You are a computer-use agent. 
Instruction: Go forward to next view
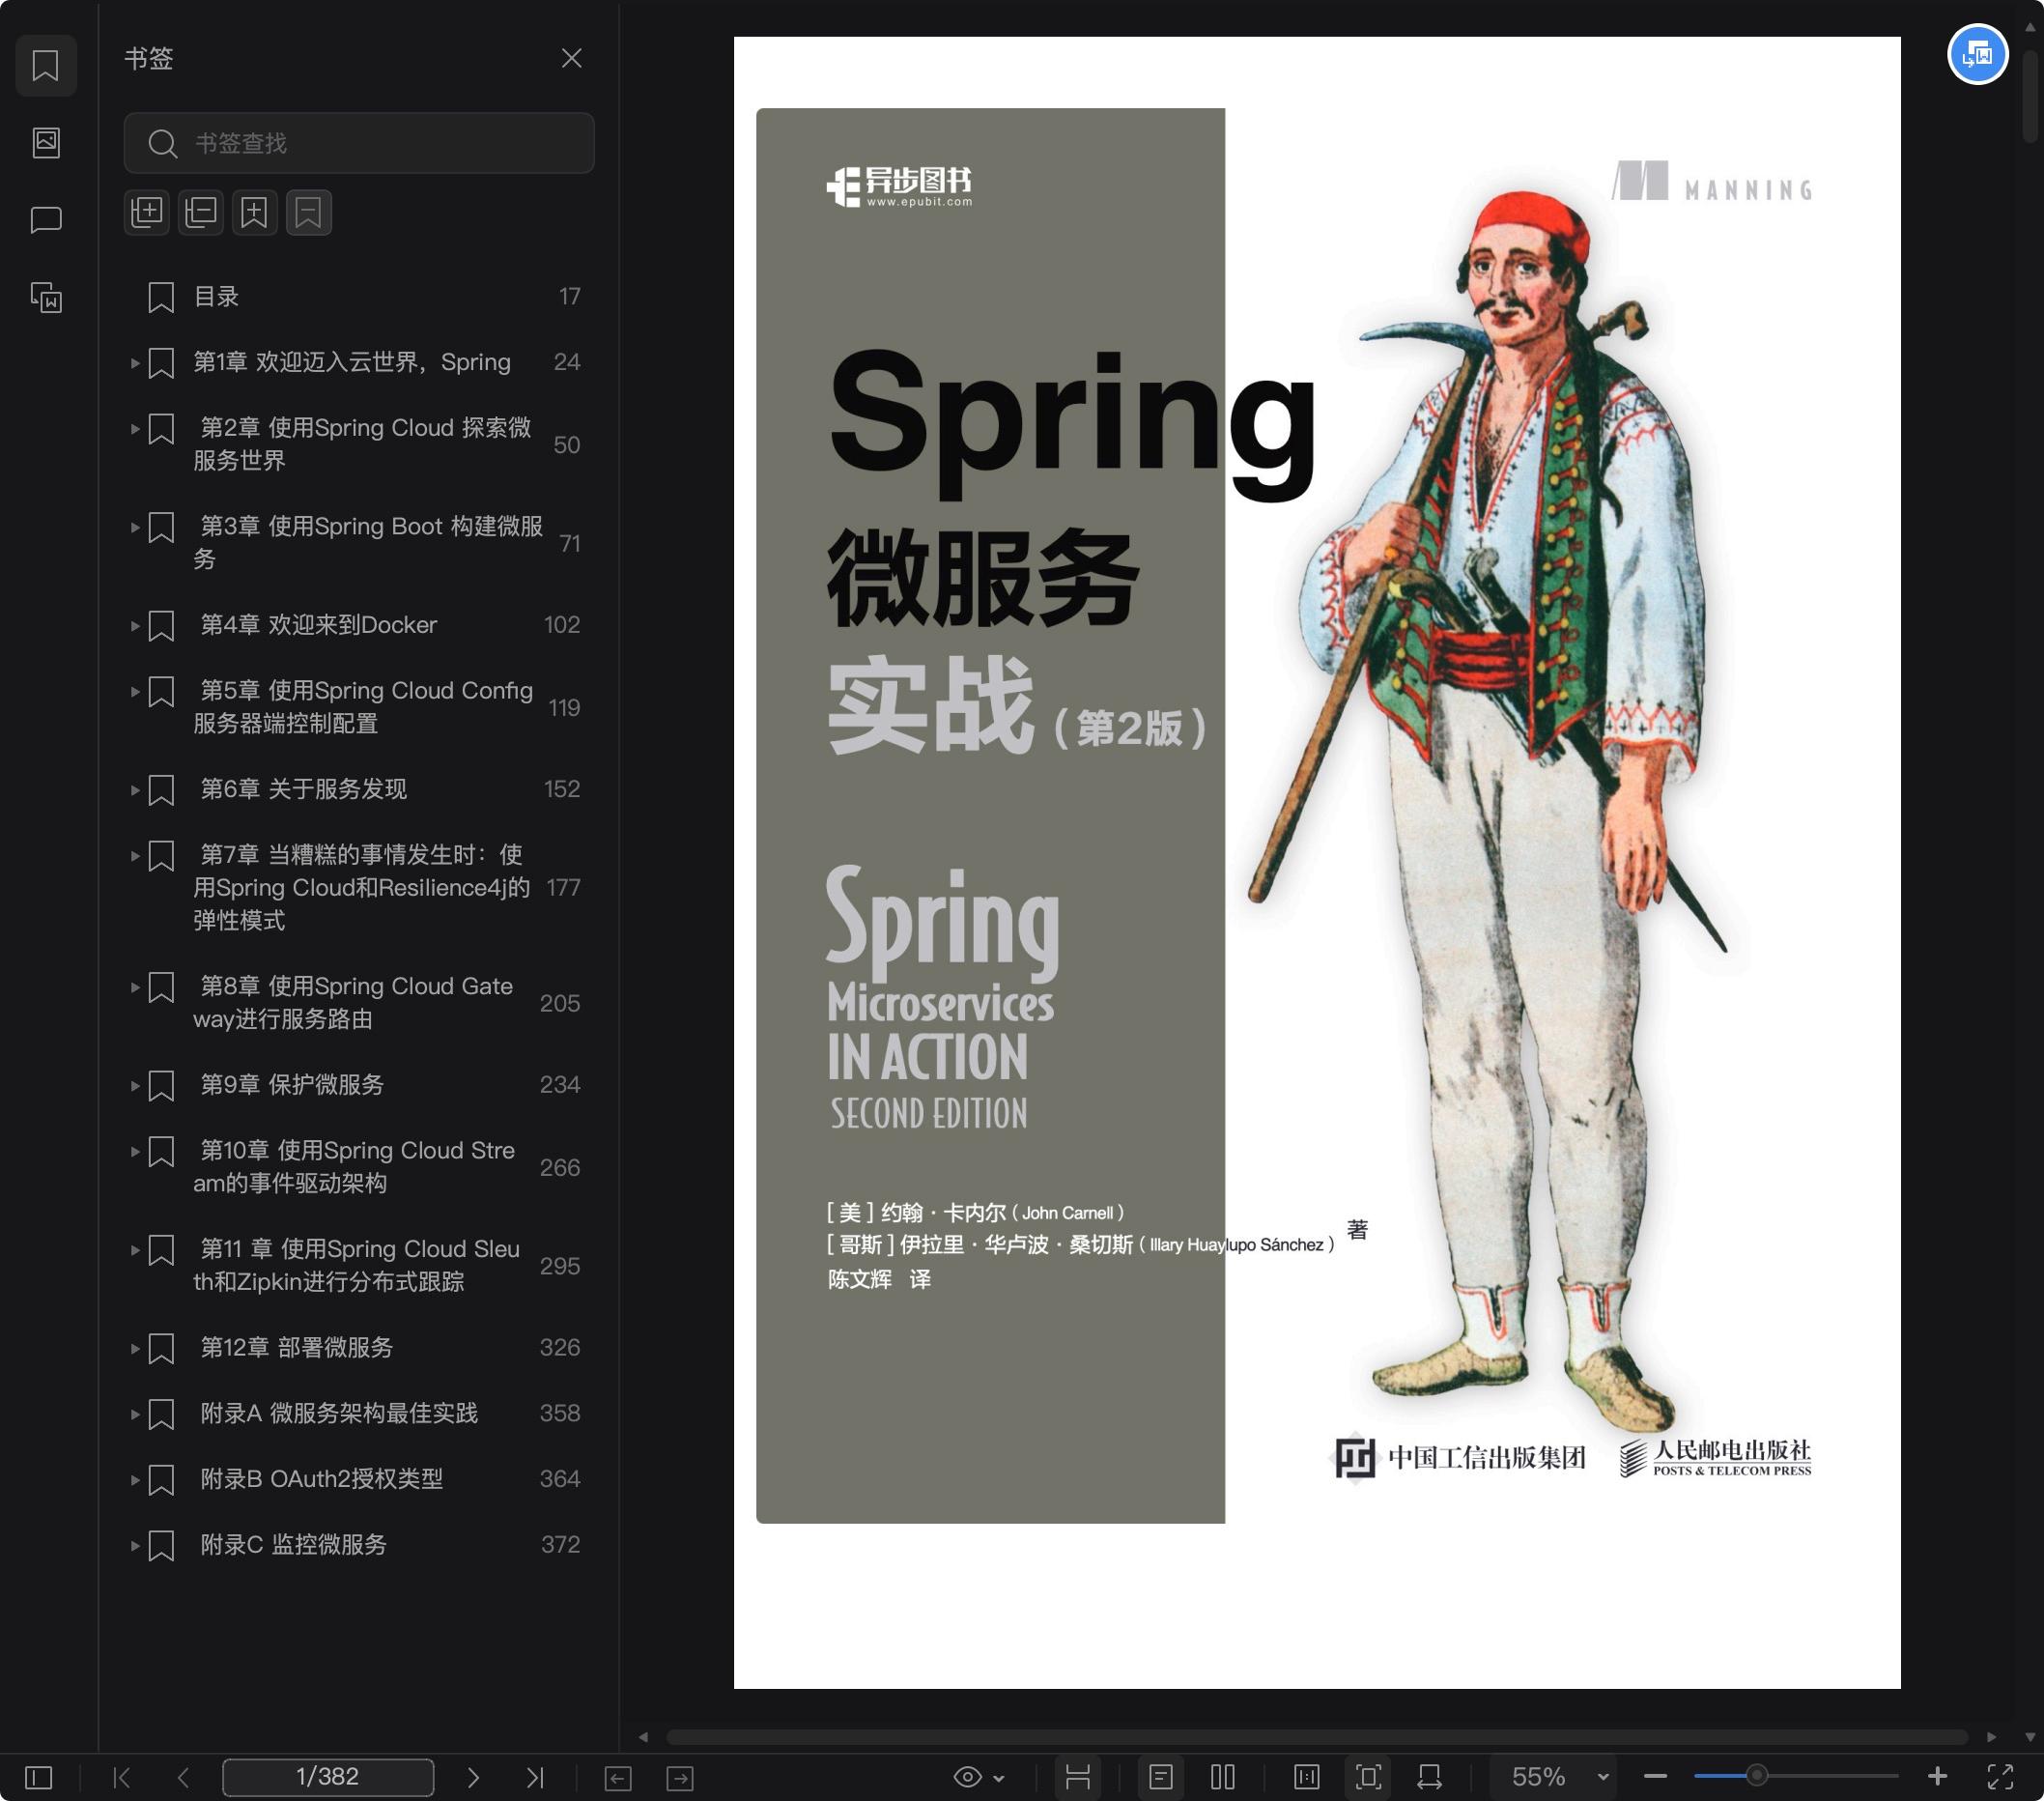click(x=680, y=1778)
